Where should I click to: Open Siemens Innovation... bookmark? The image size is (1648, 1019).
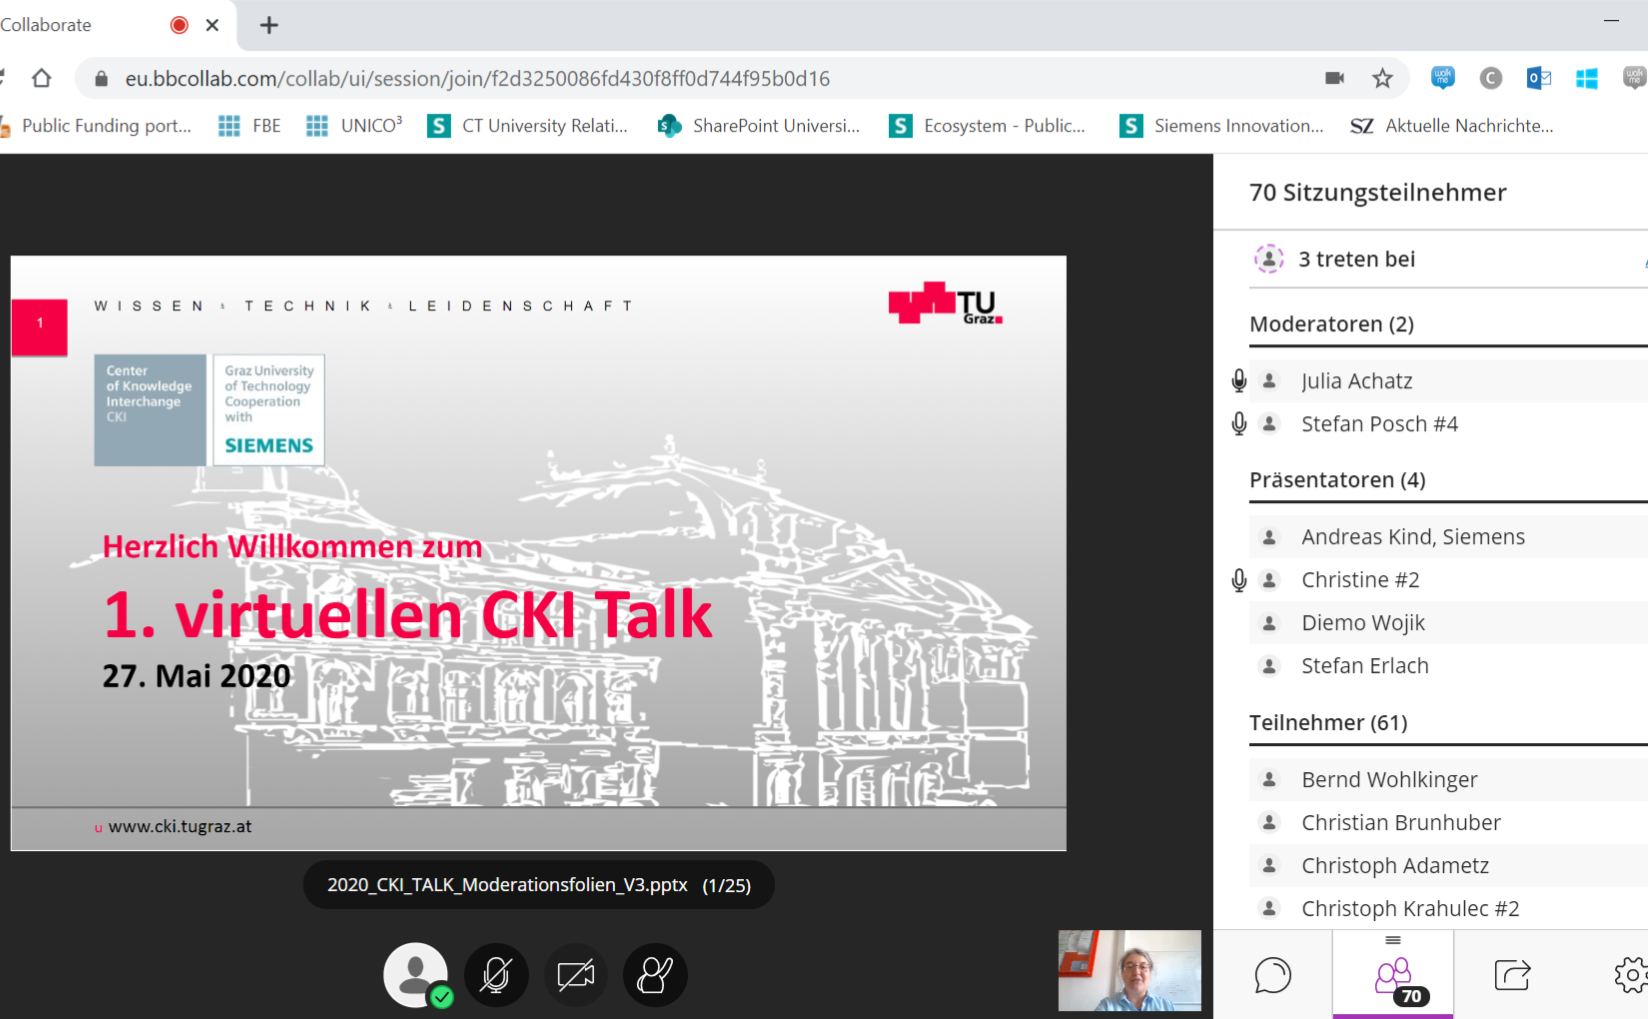pos(1222,125)
